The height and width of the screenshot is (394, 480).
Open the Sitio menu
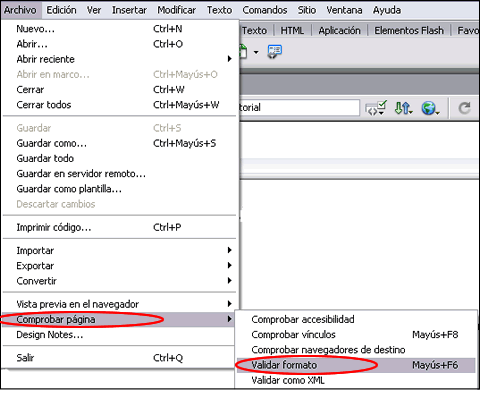[307, 10]
